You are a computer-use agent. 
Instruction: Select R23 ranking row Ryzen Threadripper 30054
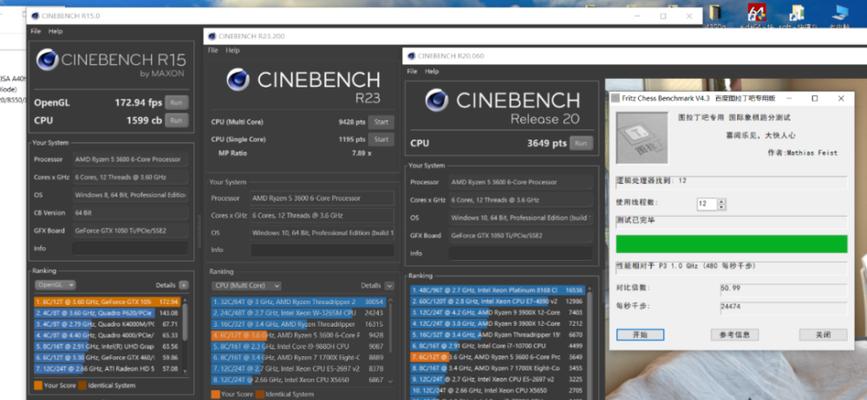pos(299,302)
